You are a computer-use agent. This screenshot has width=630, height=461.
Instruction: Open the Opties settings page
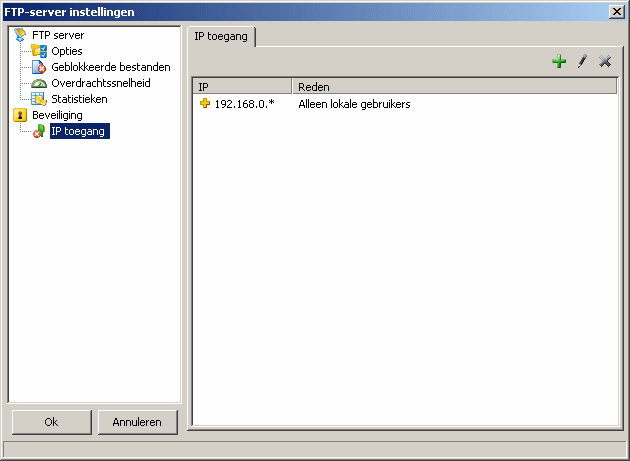click(67, 51)
